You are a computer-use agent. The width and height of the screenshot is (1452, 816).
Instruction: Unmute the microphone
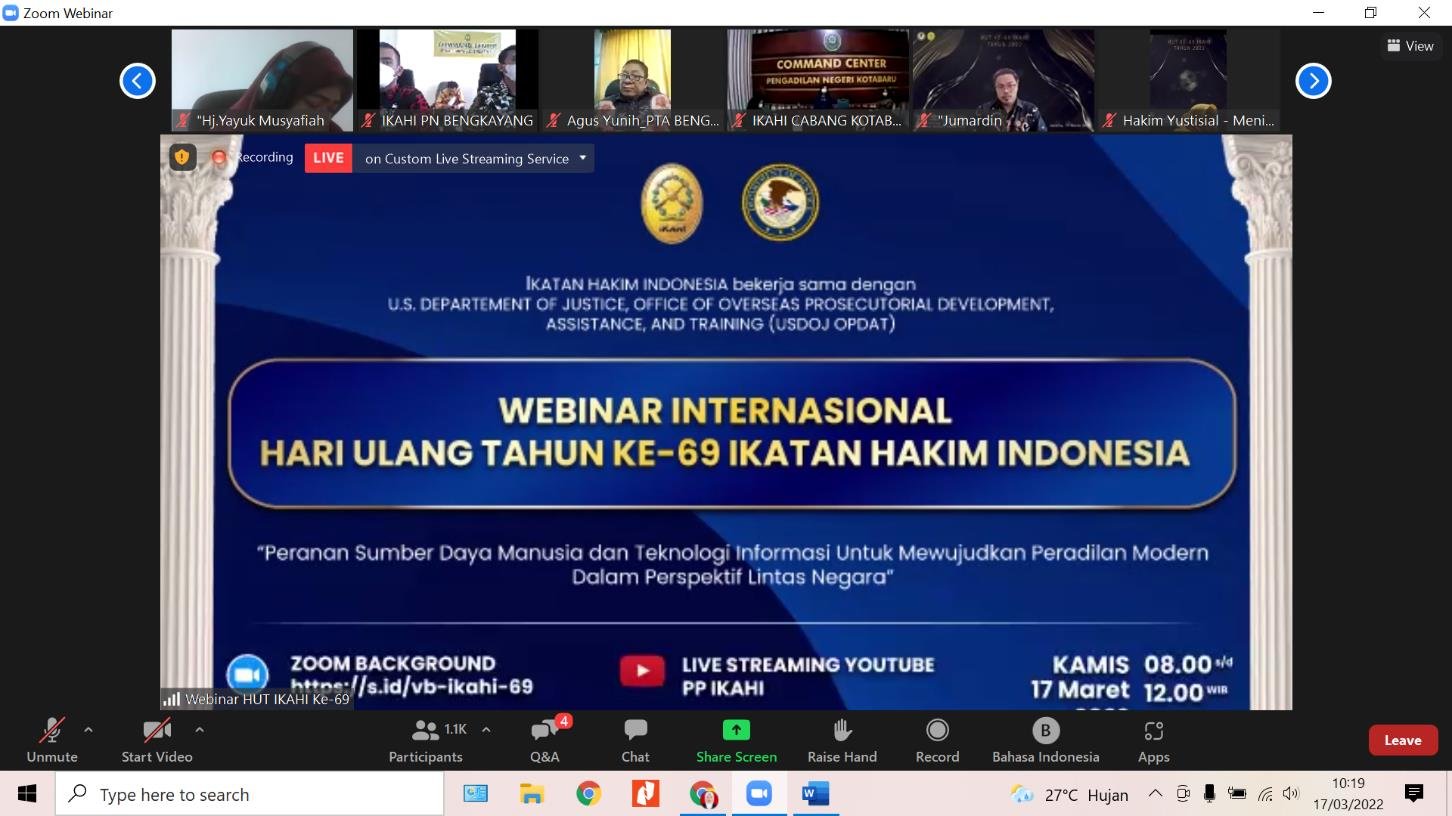click(x=52, y=741)
